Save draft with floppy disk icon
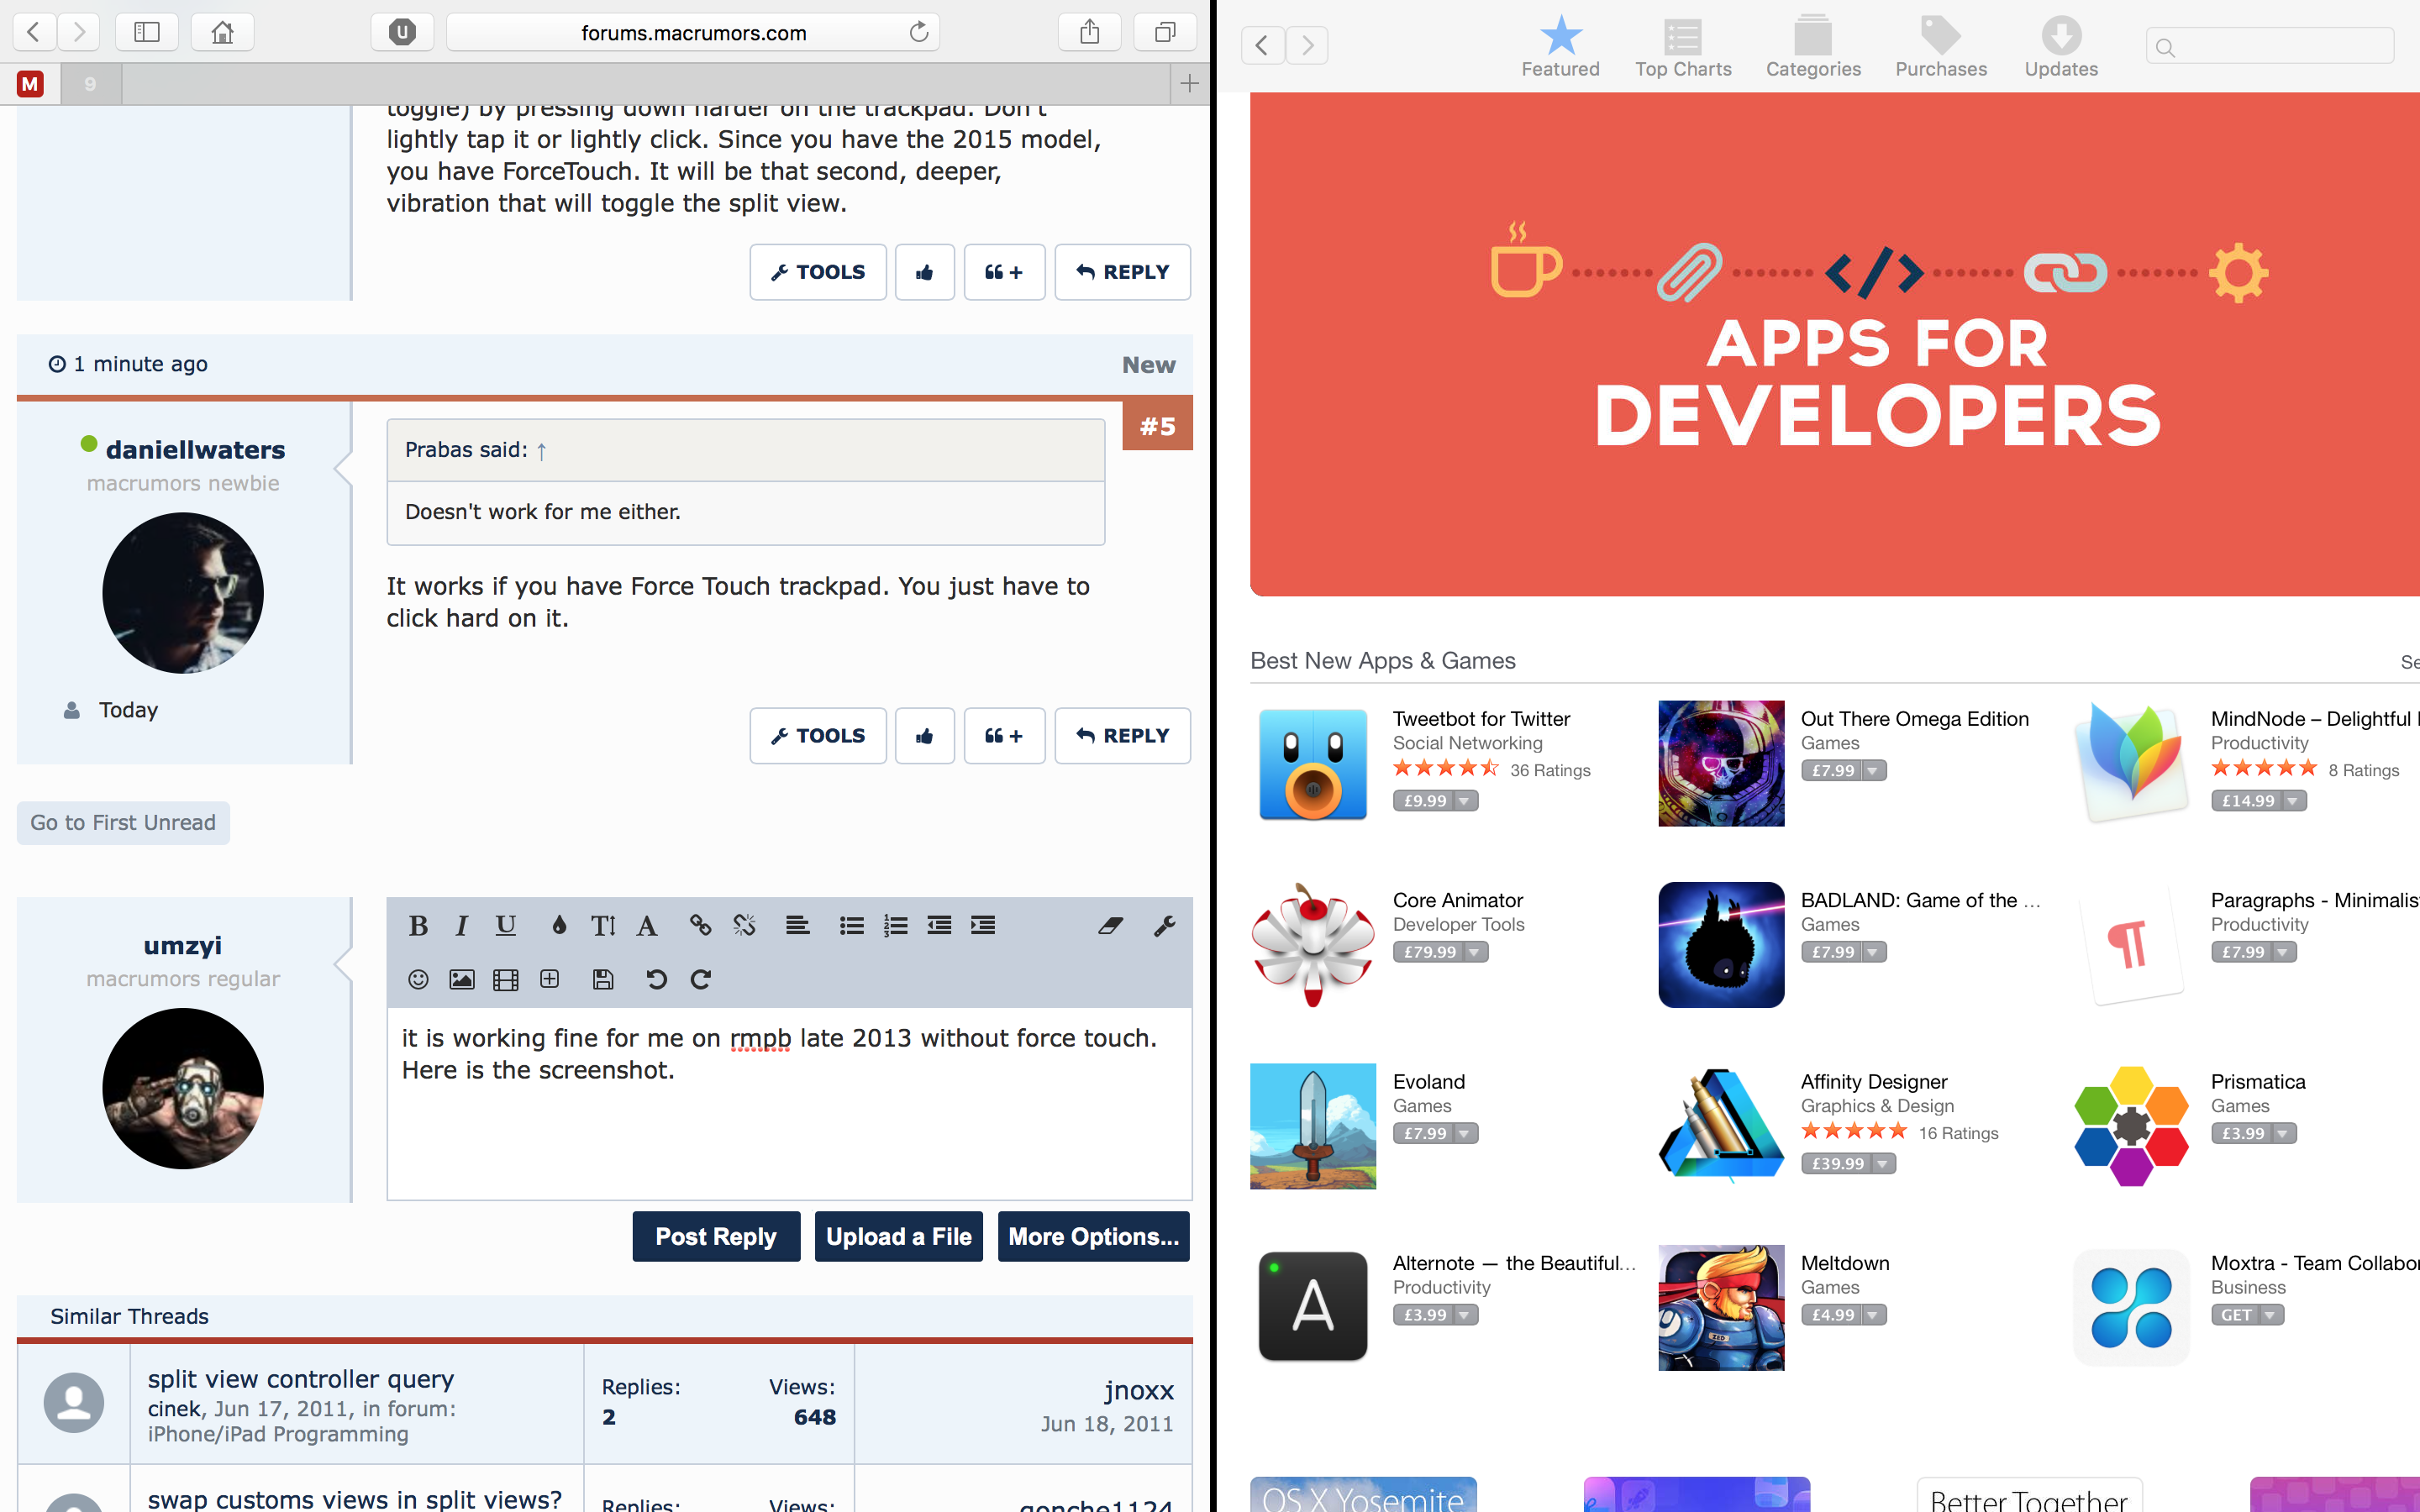Viewport: 2420px width, 1512px height. (x=603, y=979)
